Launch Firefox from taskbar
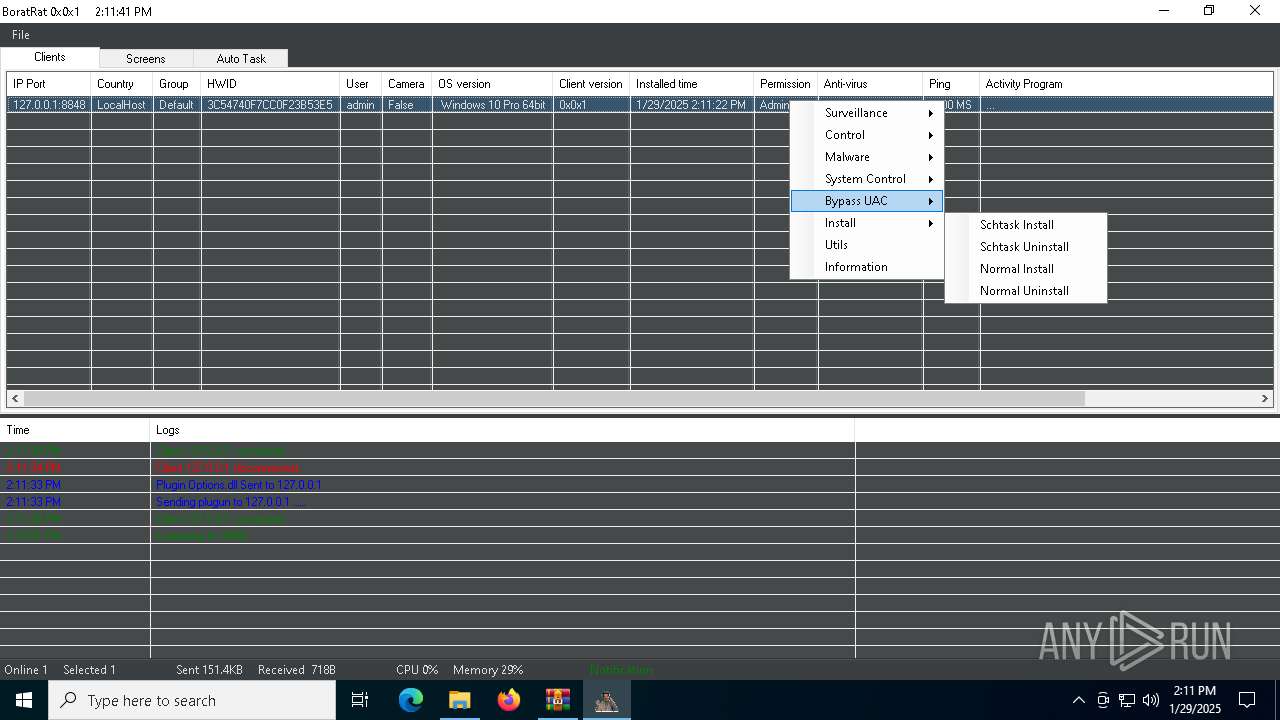Screen dimensions: 1280x720 pos(509,700)
